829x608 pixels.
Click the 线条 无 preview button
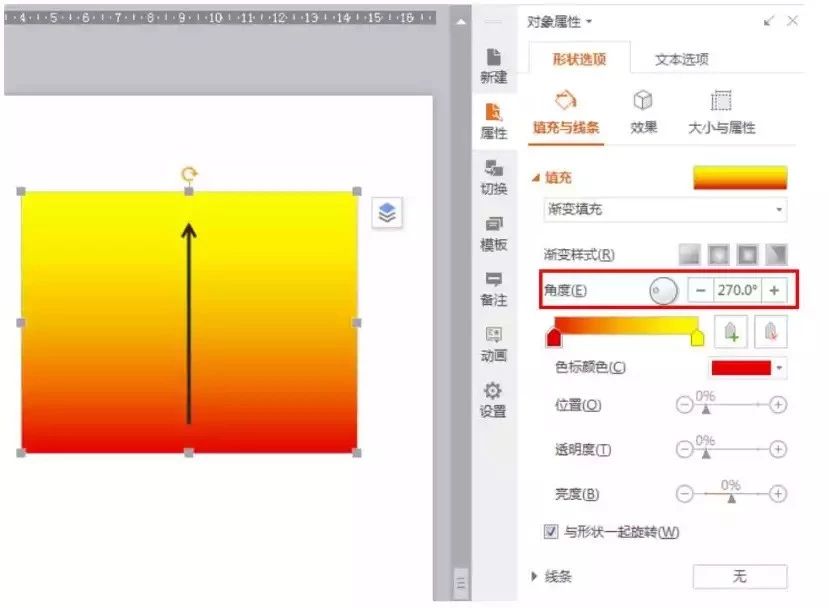pos(740,576)
